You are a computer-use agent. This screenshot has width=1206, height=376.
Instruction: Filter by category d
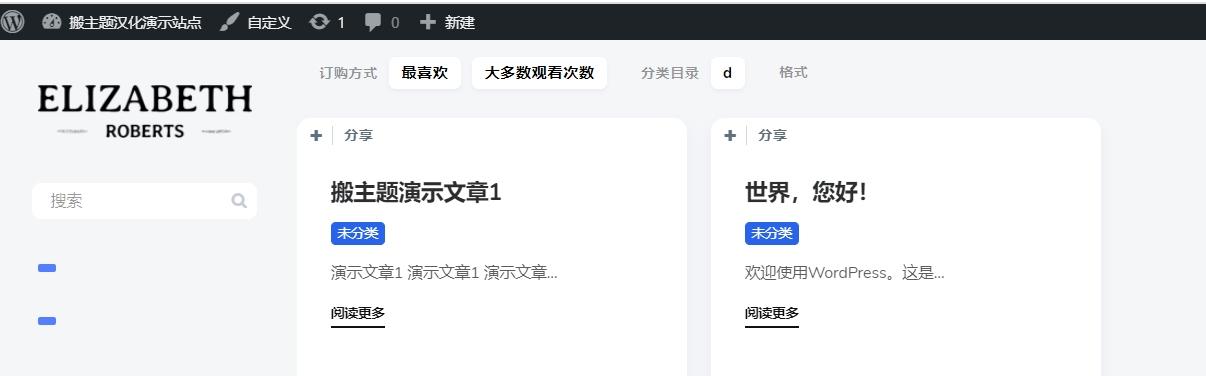[x=728, y=73]
